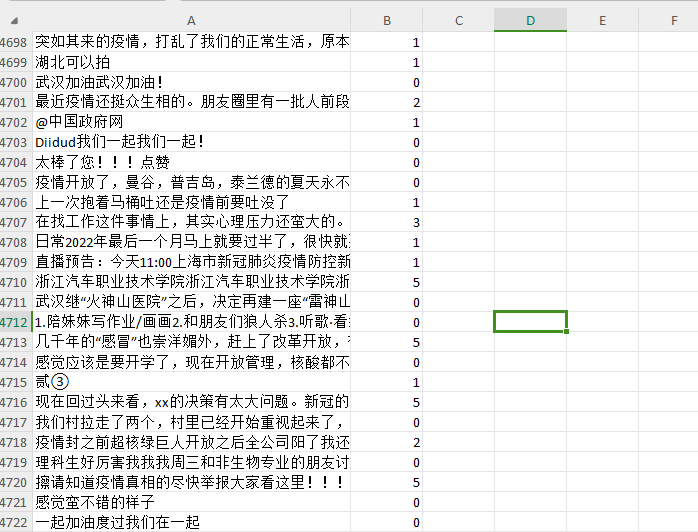Select column E header
698x532 pixels.
coord(602,20)
